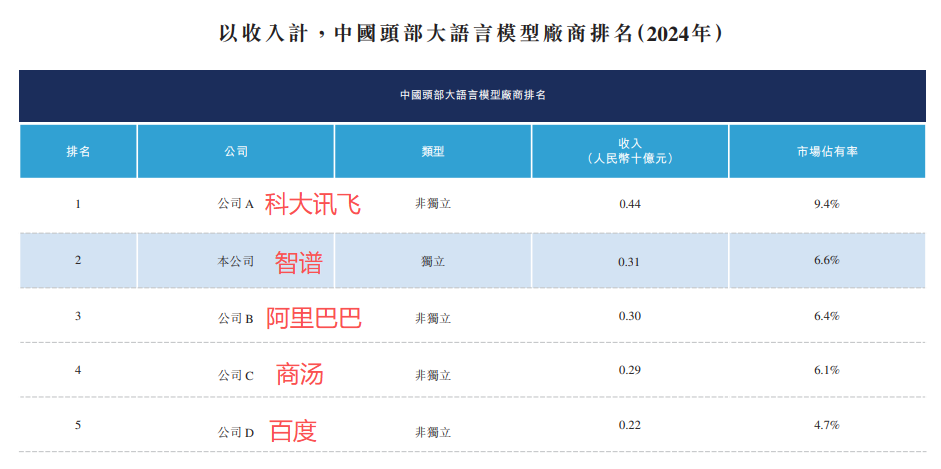Screen dimensions: 941x469
Task: Click the '收入 (人民幣十億元)' column header
Action: (x=630, y=151)
